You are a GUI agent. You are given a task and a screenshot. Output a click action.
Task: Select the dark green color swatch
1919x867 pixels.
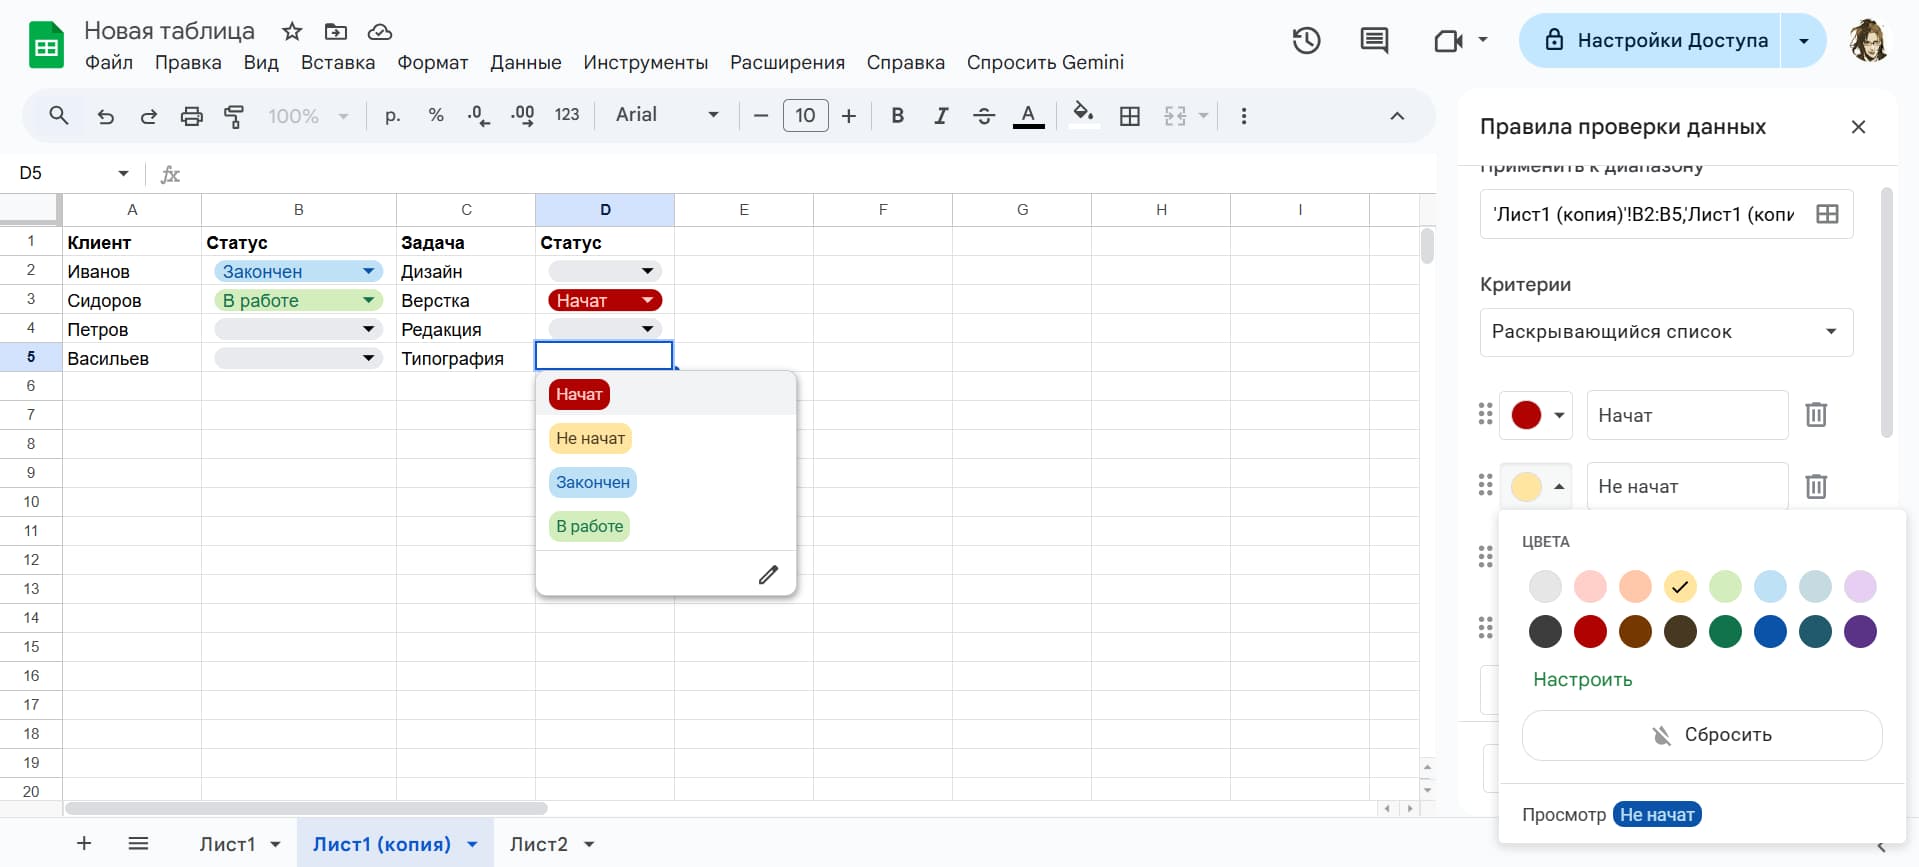pyautogui.click(x=1725, y=632)
